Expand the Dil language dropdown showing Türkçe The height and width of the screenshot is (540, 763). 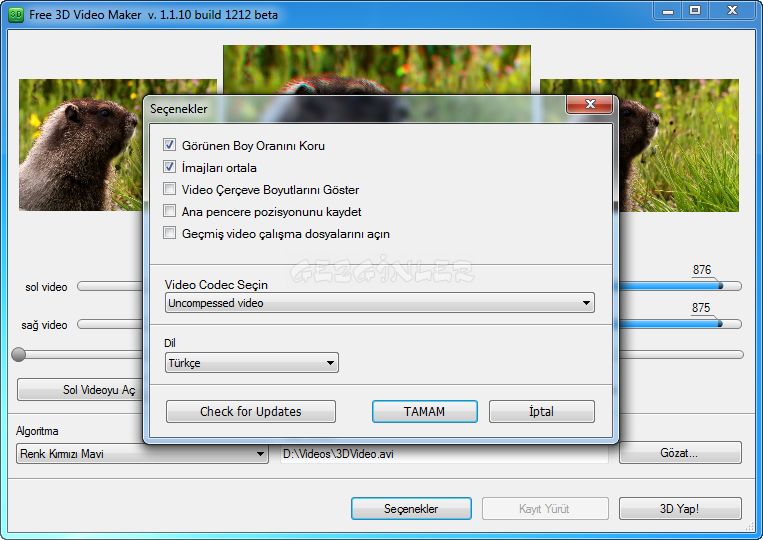coord(252,363)
